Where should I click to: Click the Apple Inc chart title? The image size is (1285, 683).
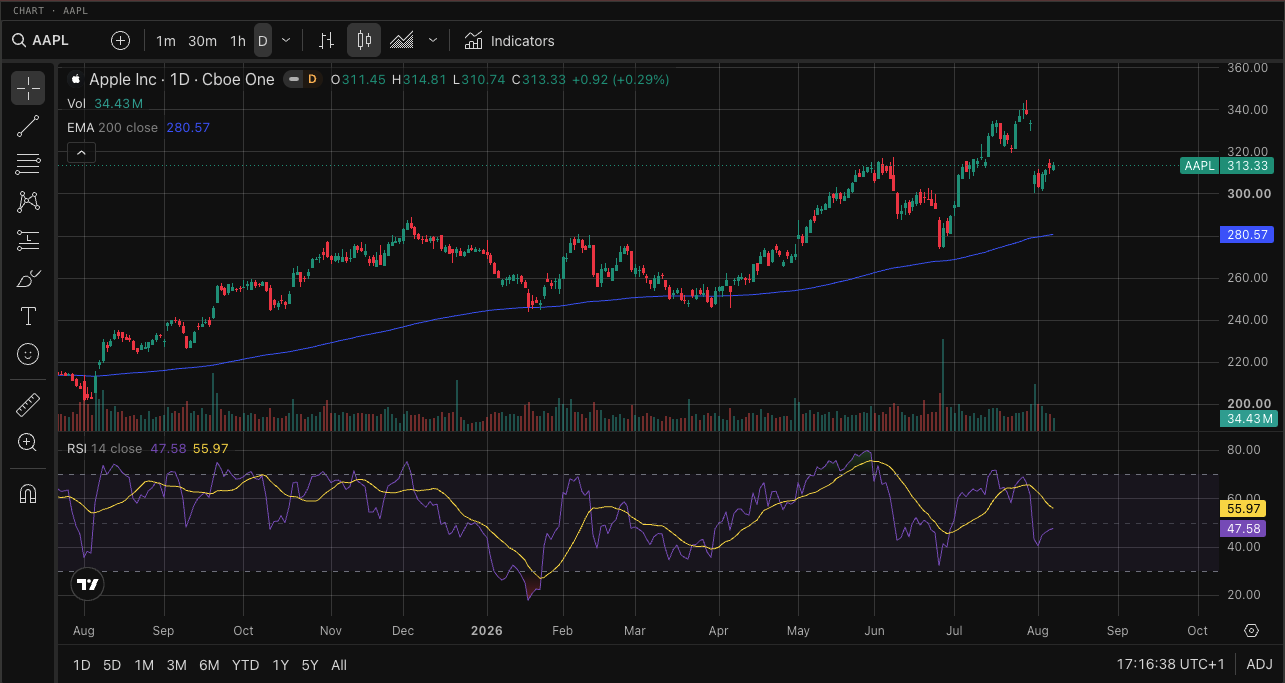click(181, 80)
